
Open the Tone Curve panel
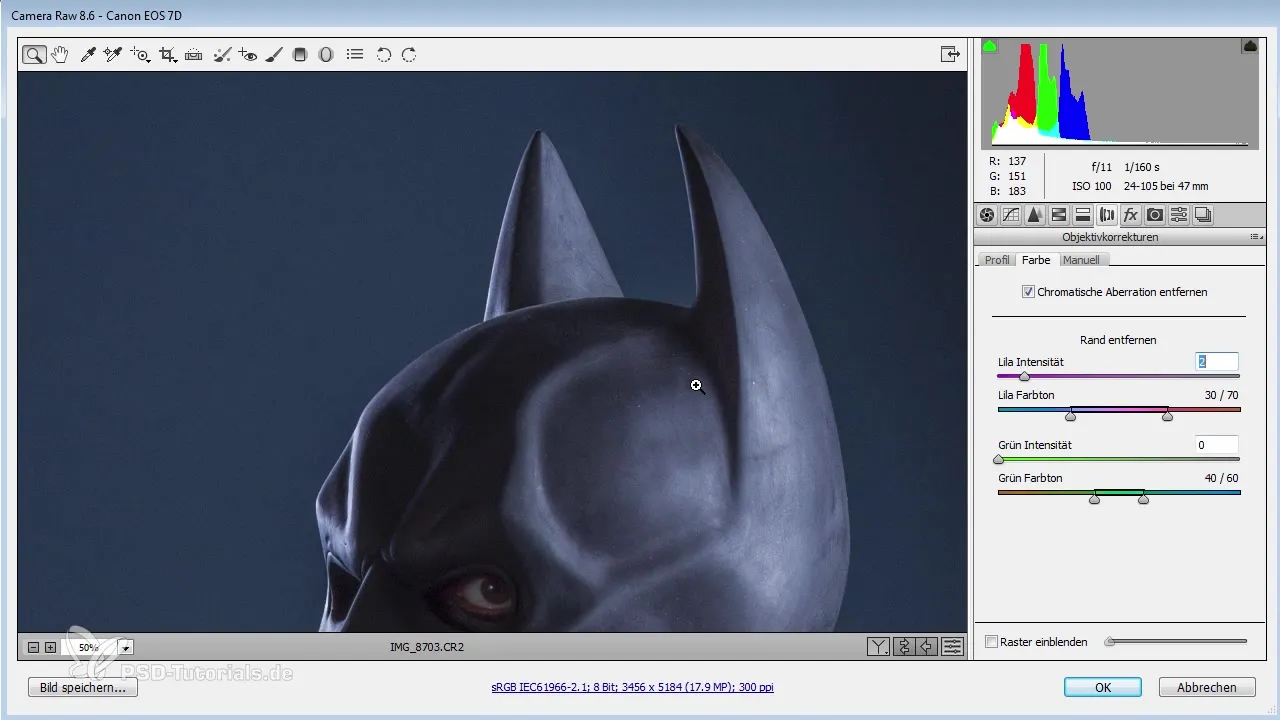click(x=1011, y=215)
